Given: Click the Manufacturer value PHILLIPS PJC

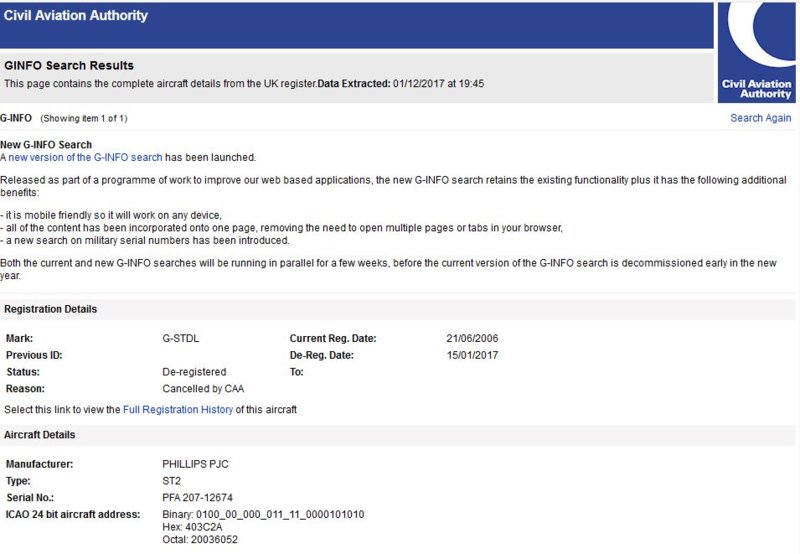Looking at the screenshot, I should [195, 464].
